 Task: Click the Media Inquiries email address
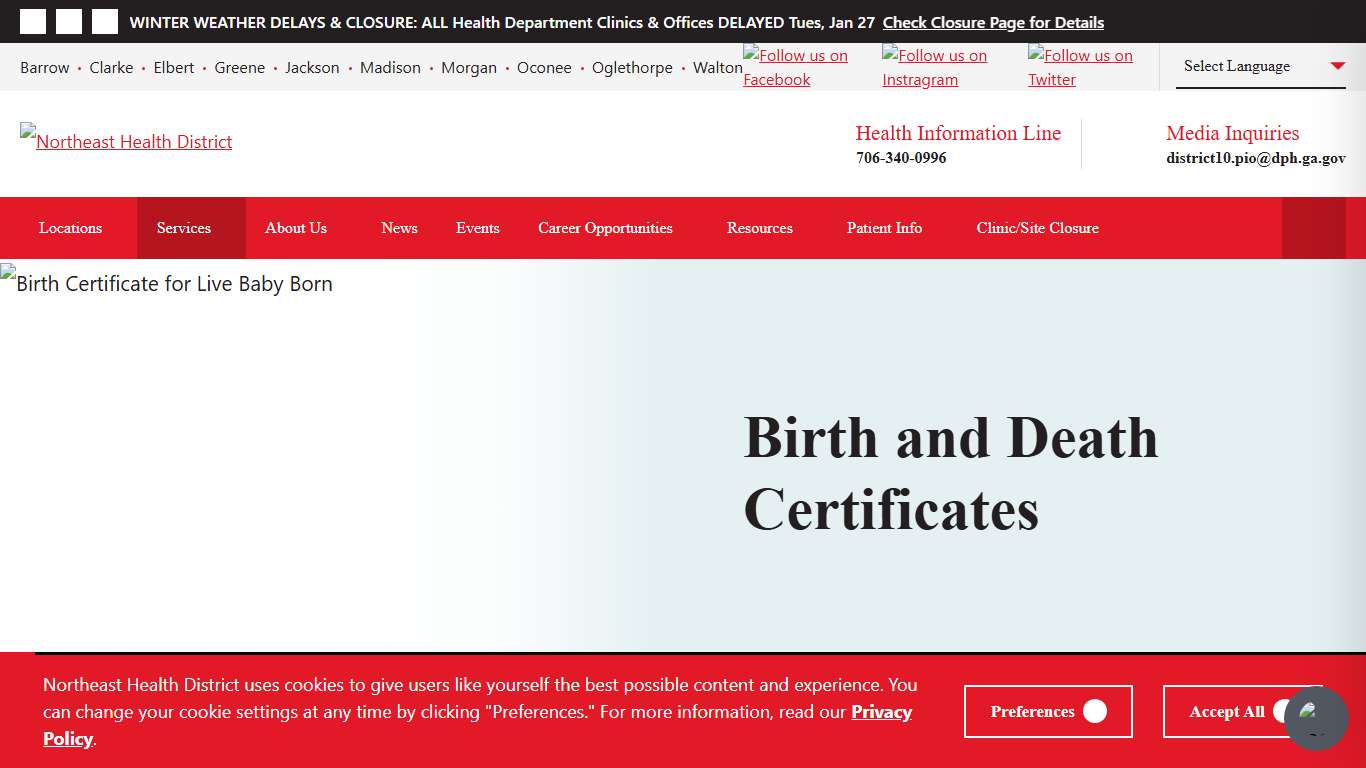point(1255,157)
